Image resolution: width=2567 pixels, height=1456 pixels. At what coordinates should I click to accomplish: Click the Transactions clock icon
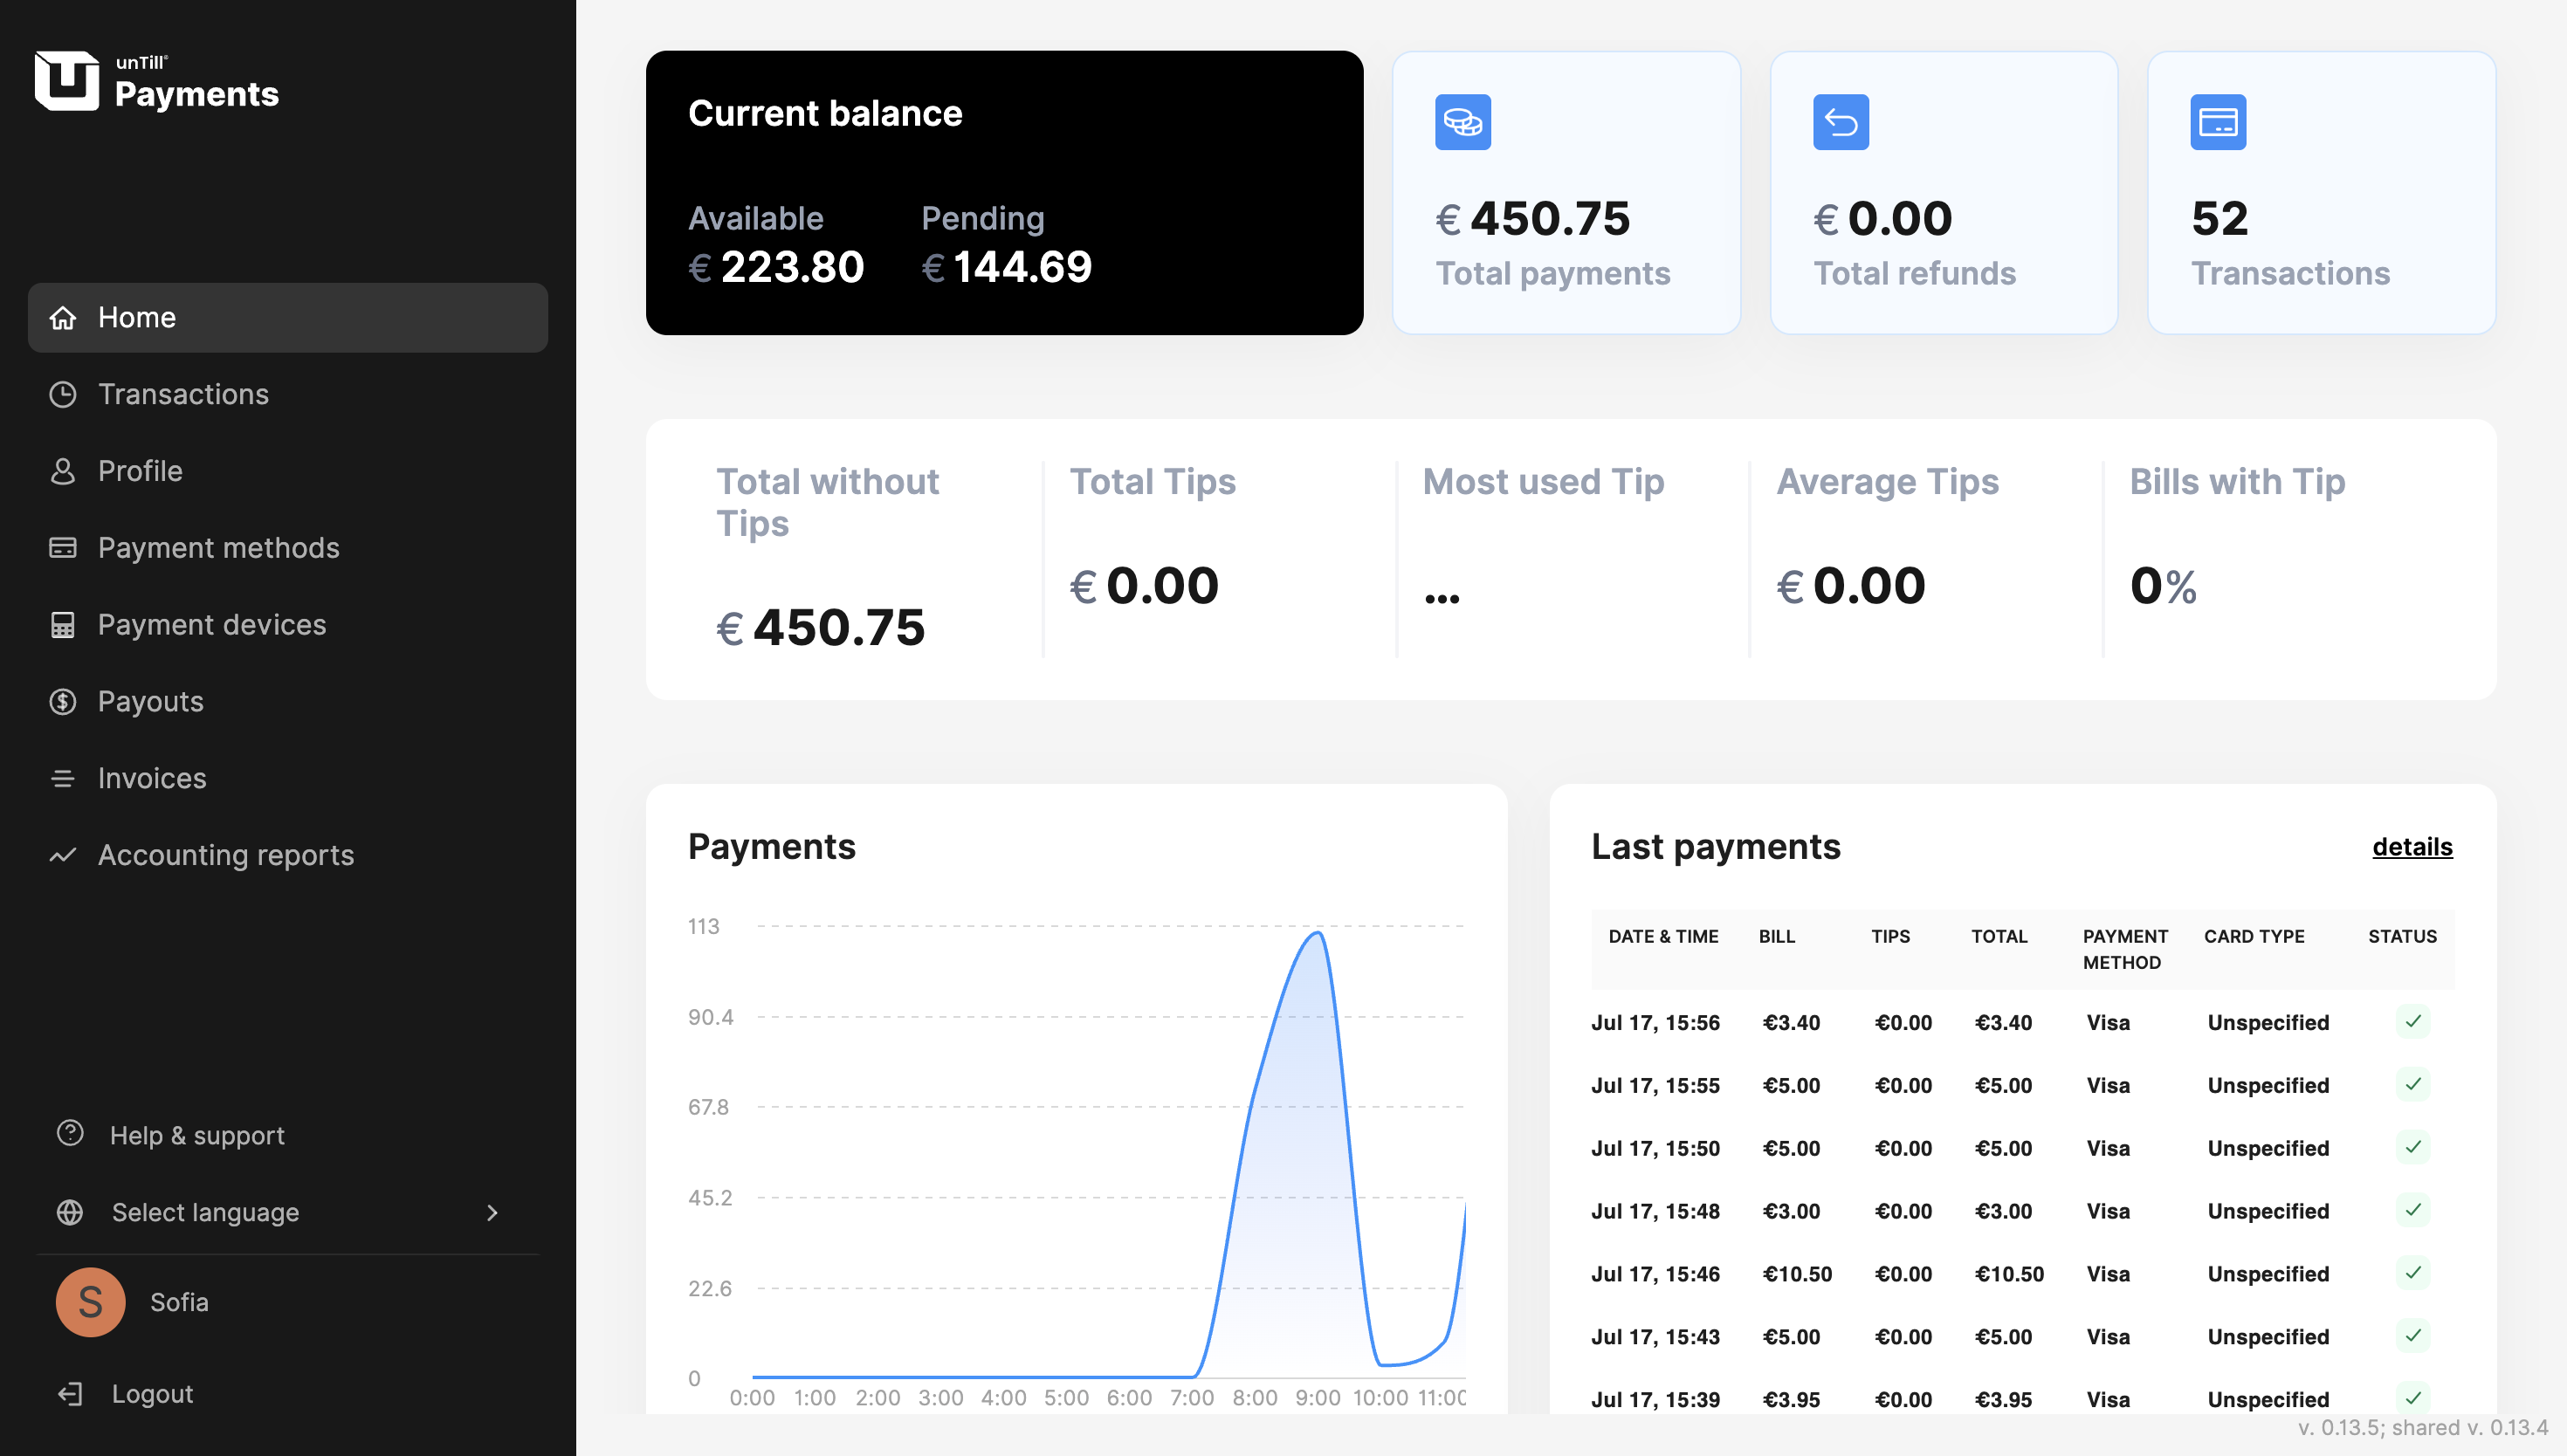coord(63,394)
